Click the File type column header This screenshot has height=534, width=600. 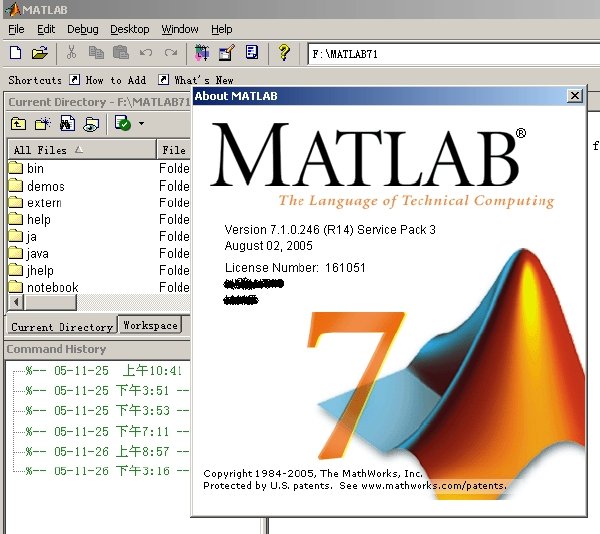(174, 150)
